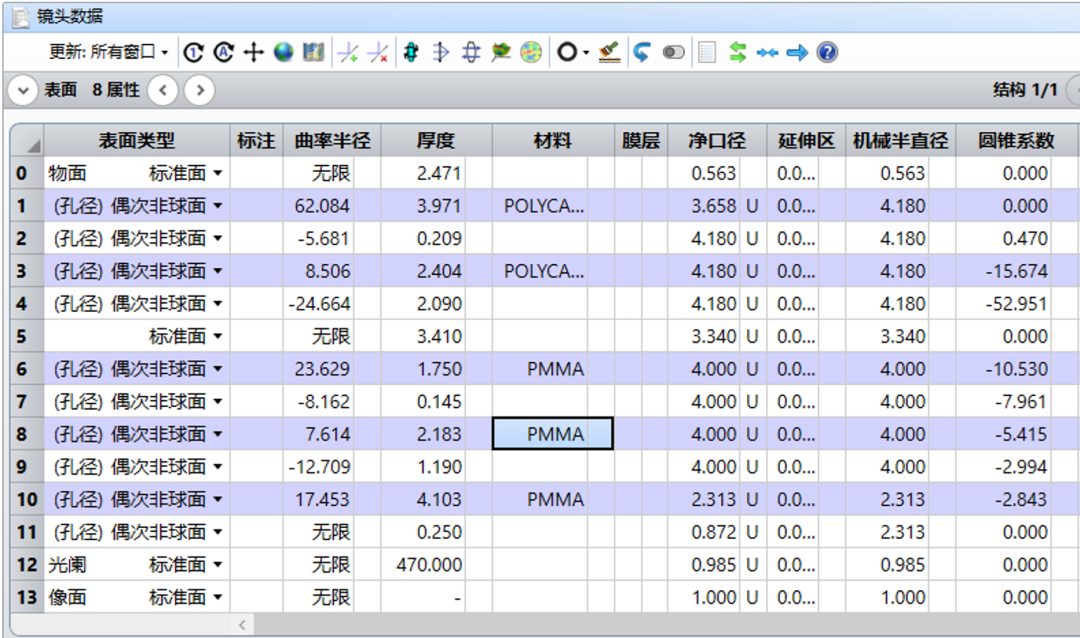The image size is (1080, 638).
Task: Click radius value -24.664 in row 4
Action: [320, 304]
